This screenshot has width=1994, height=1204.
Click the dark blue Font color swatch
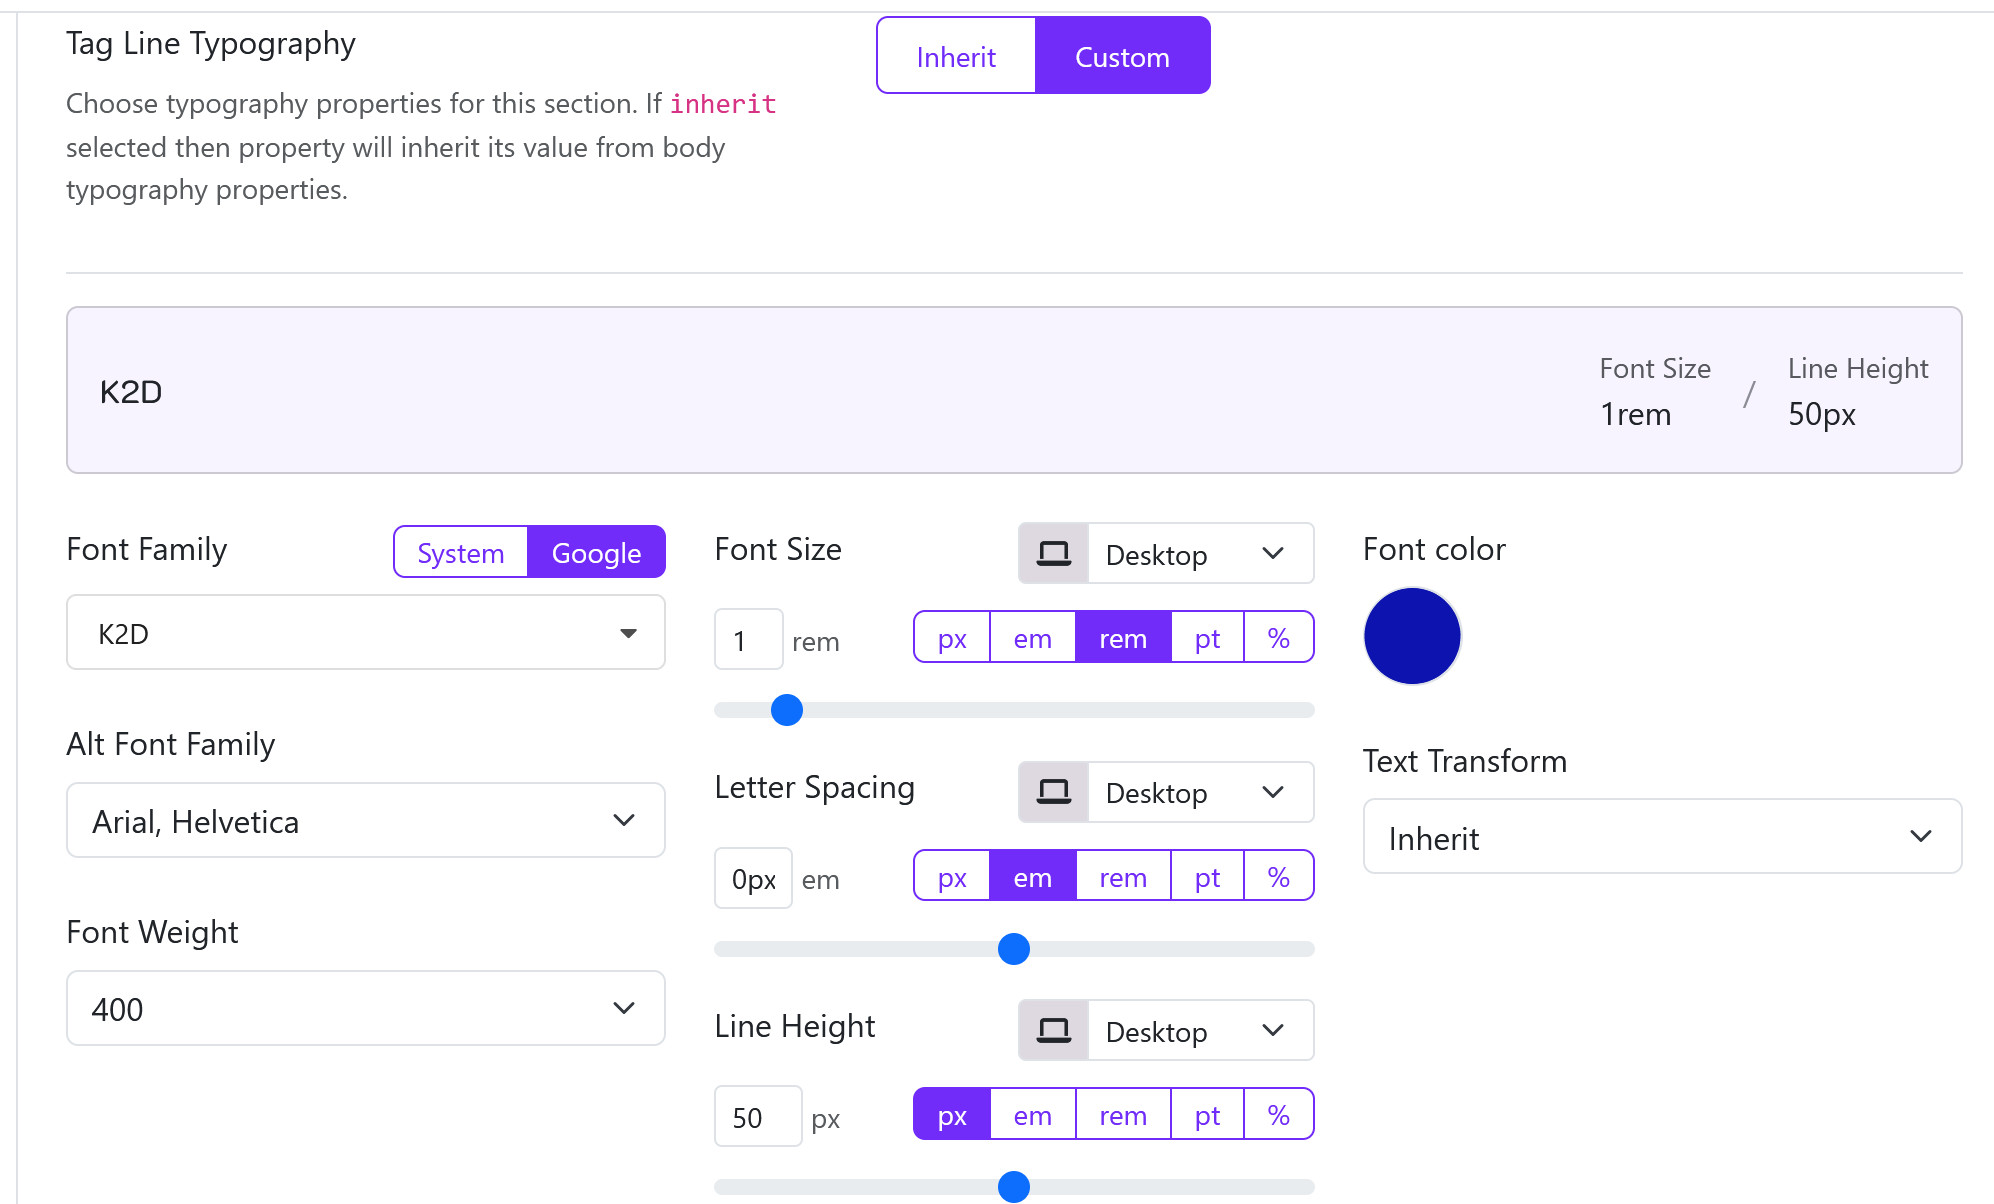point(1412,635)
